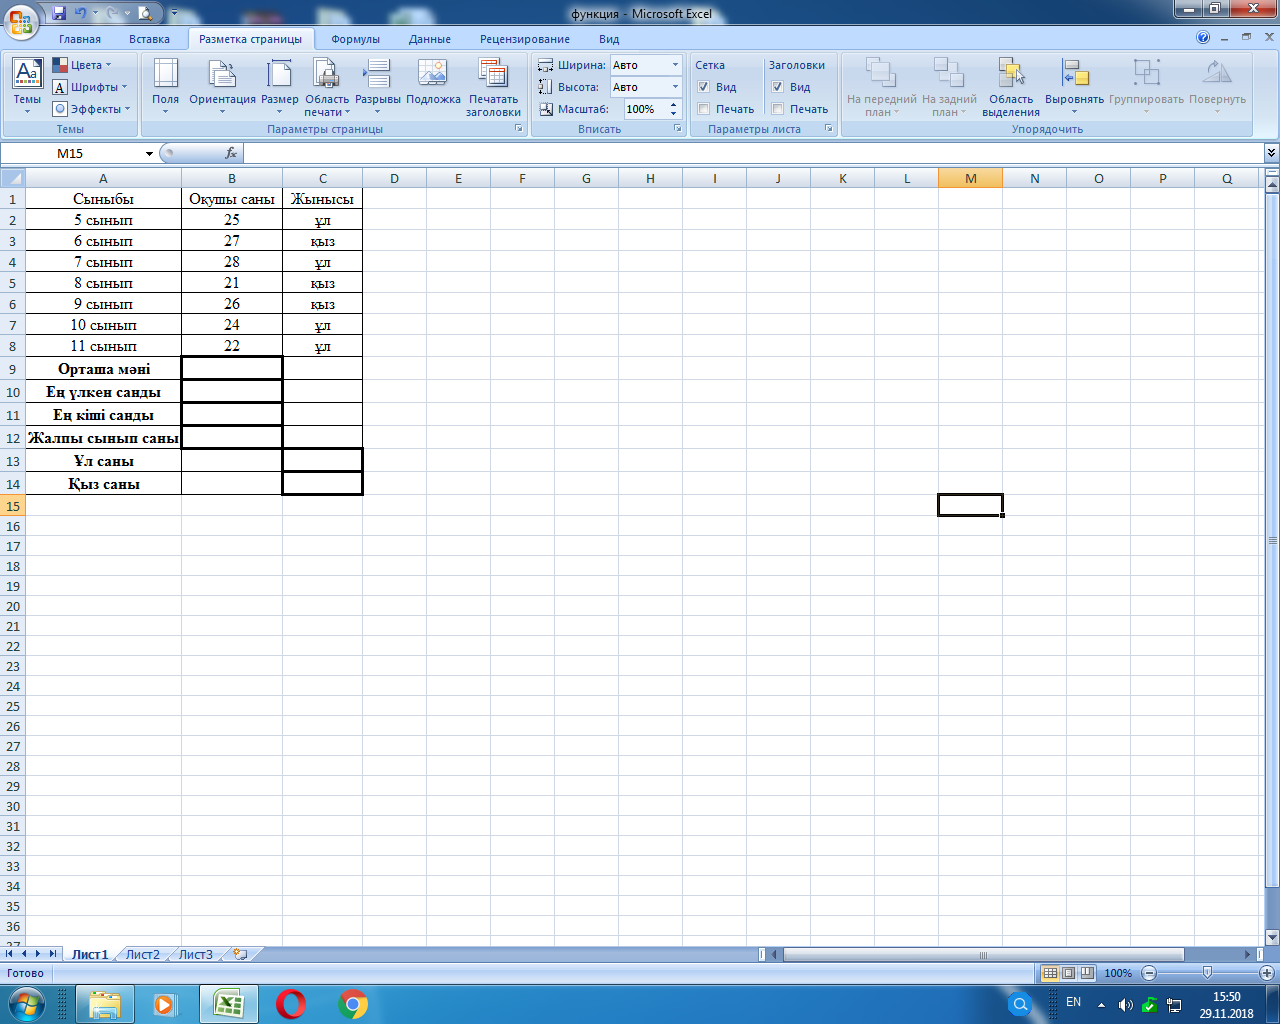Customize Quick Access Toolbar dropdown arrow
The width and height of the screenshot is (1280, 1024).
pyautogui.click(x=174, y=14)
